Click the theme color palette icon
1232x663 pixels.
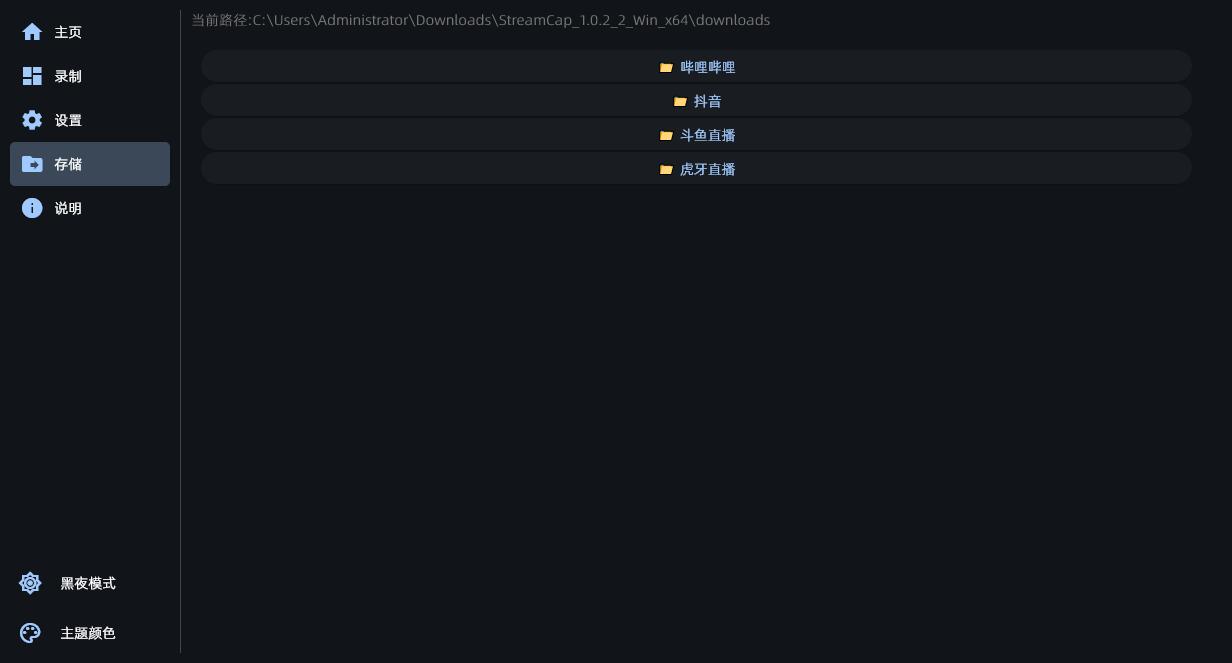(x=30, y=633)
